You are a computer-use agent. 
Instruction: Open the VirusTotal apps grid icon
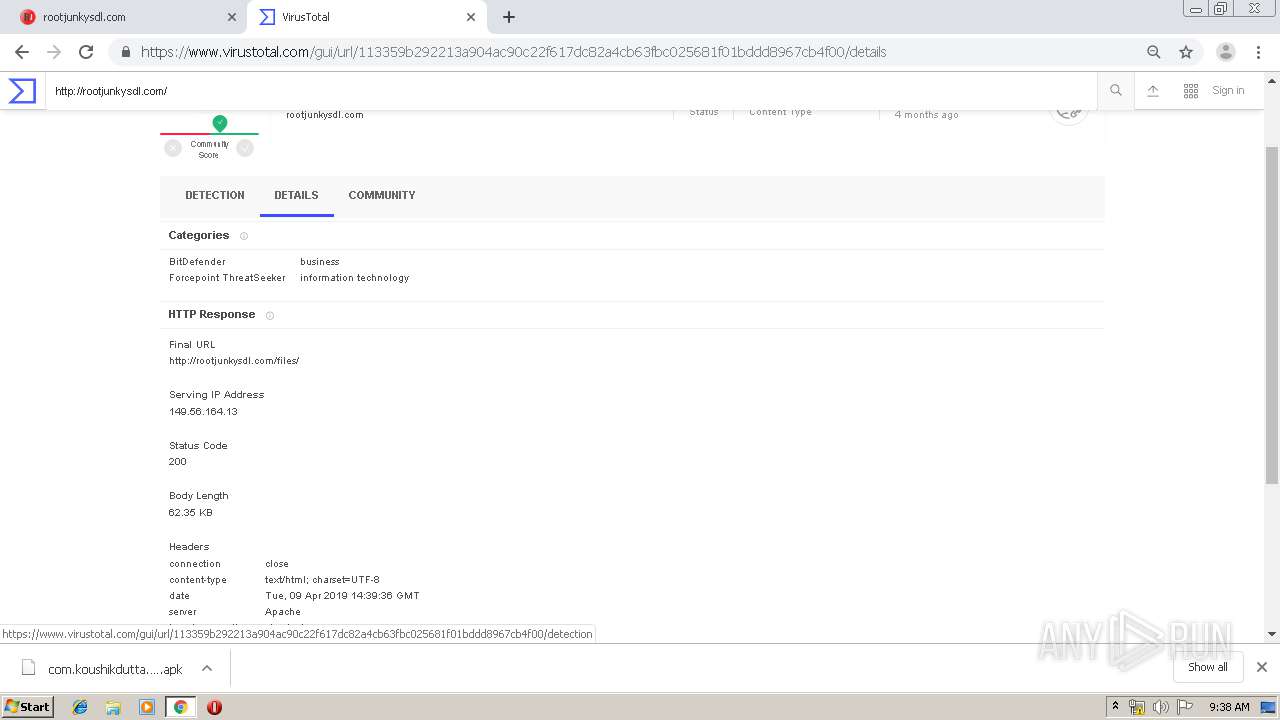coord(1191,91)
